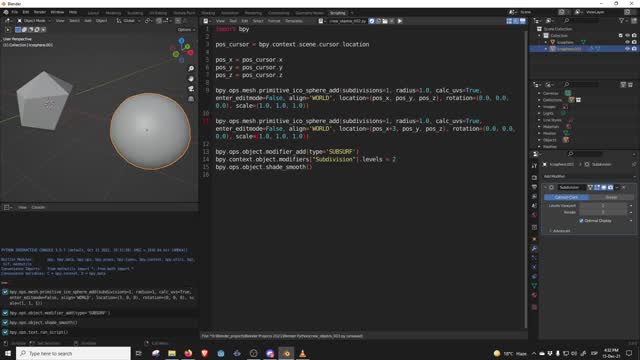The width and height of the screenshot is (640, 360).
Task: Toggle subdivision modifier edit mode display
Action: [597, 187]
